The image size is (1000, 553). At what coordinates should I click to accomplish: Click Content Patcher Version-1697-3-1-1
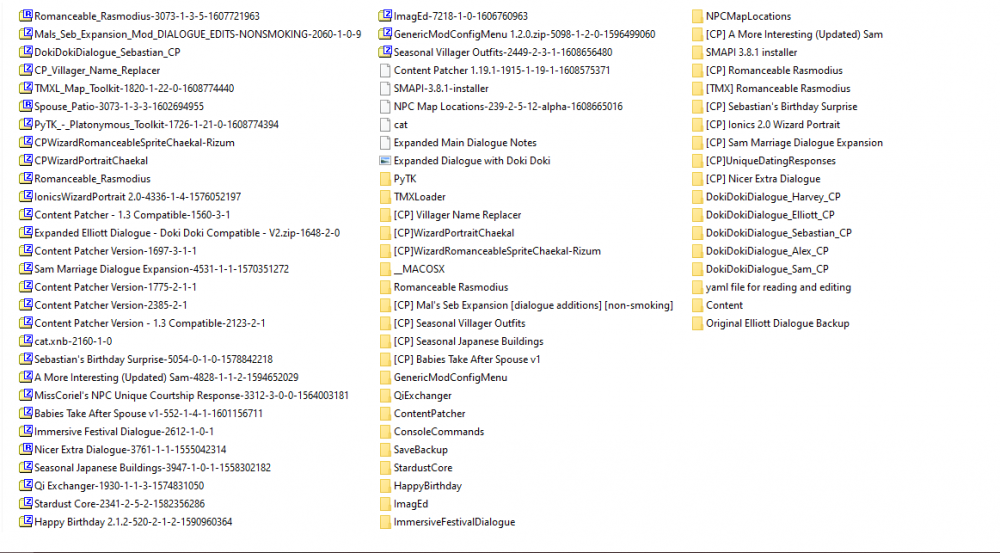click(115, 251)
